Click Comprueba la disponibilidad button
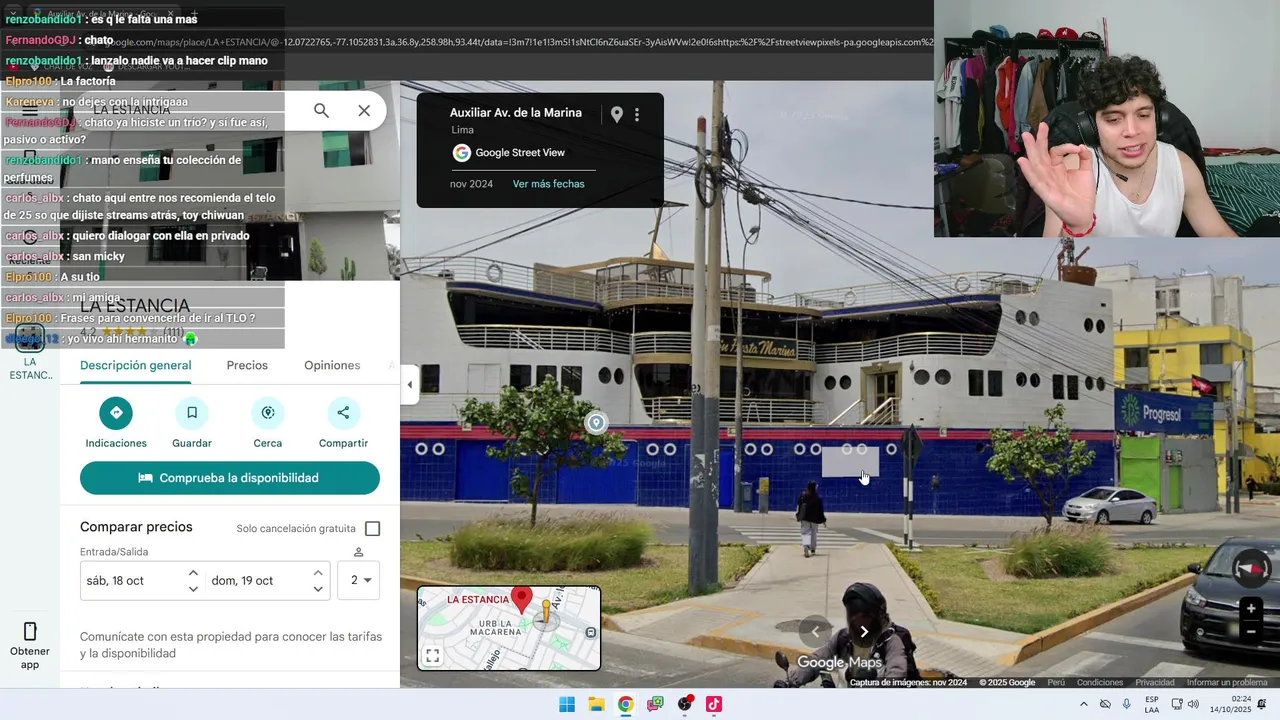The image size is (1280, 720). tap(230, 478)
